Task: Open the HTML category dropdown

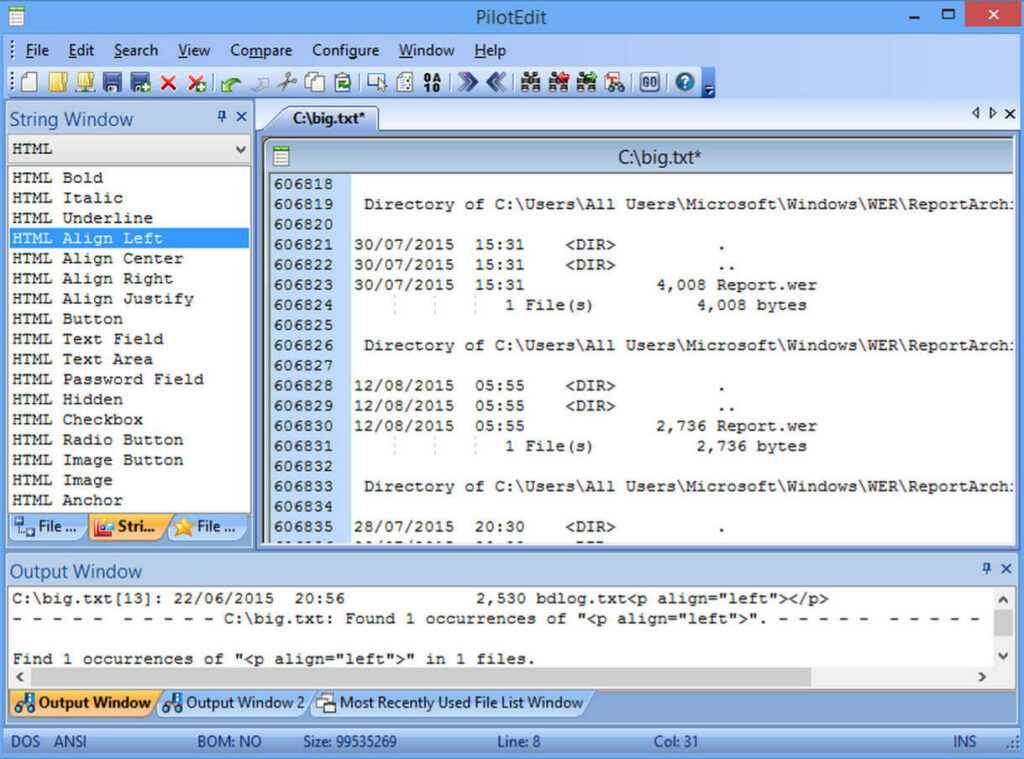Action: (240, 148)
